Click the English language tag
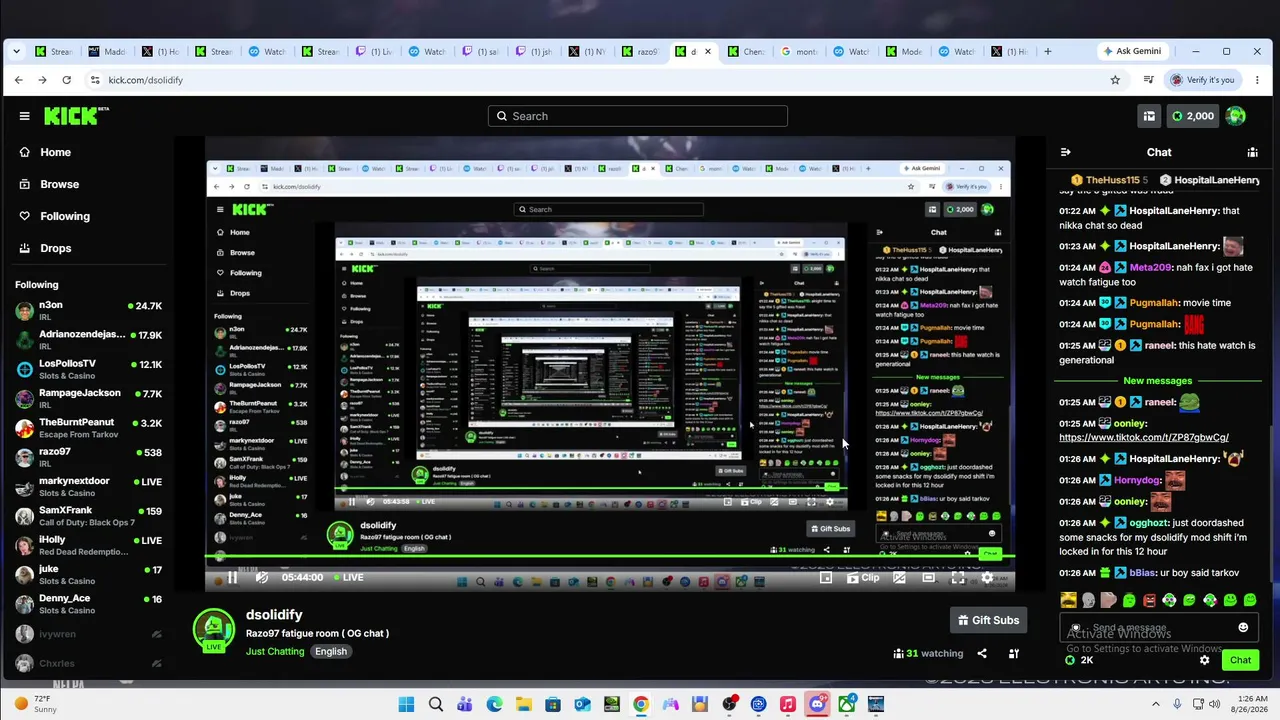The height and width of the screenshot is (720, 1280). coord(331,651)
